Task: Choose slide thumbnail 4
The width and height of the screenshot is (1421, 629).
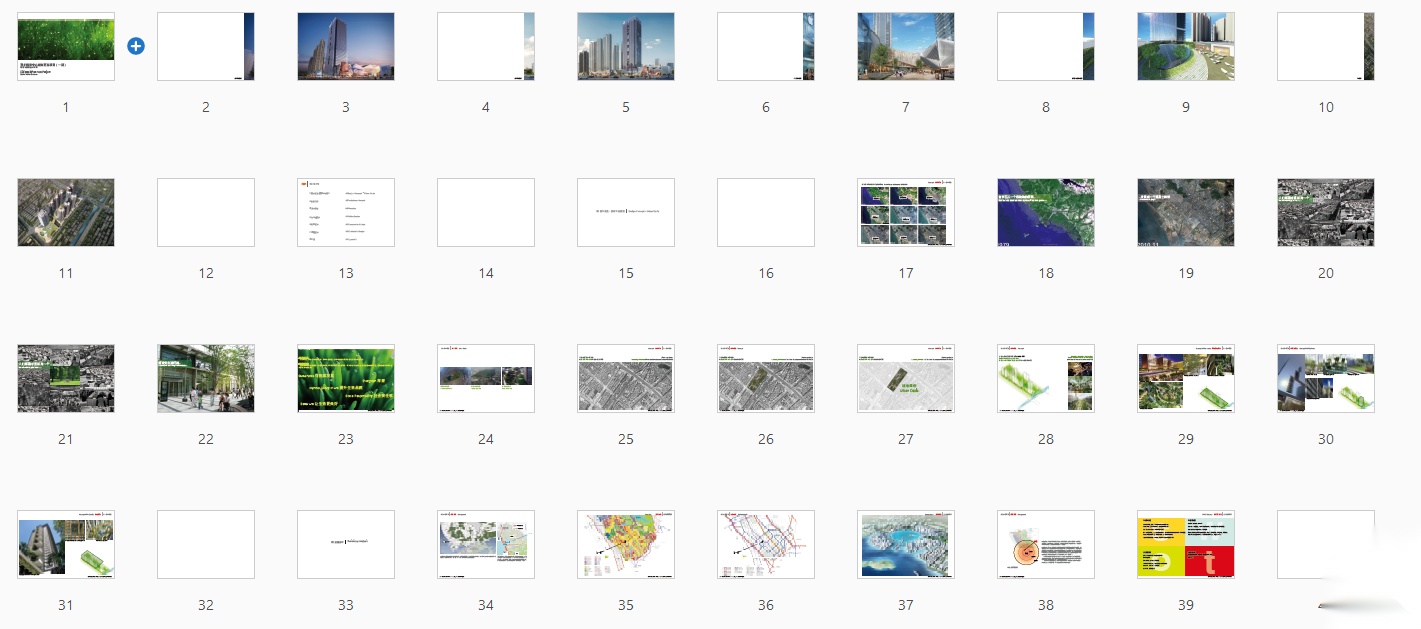Action: tap(486, 46)
